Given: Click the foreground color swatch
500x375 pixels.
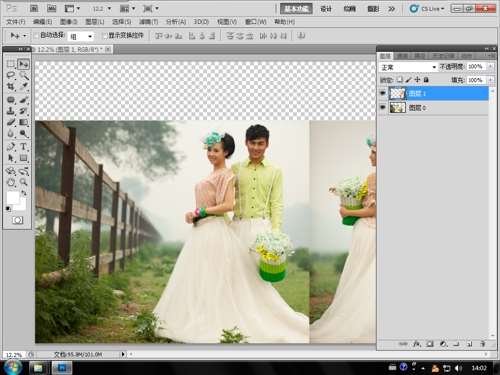Looking at the screenshot, I should tap(13, 198).
